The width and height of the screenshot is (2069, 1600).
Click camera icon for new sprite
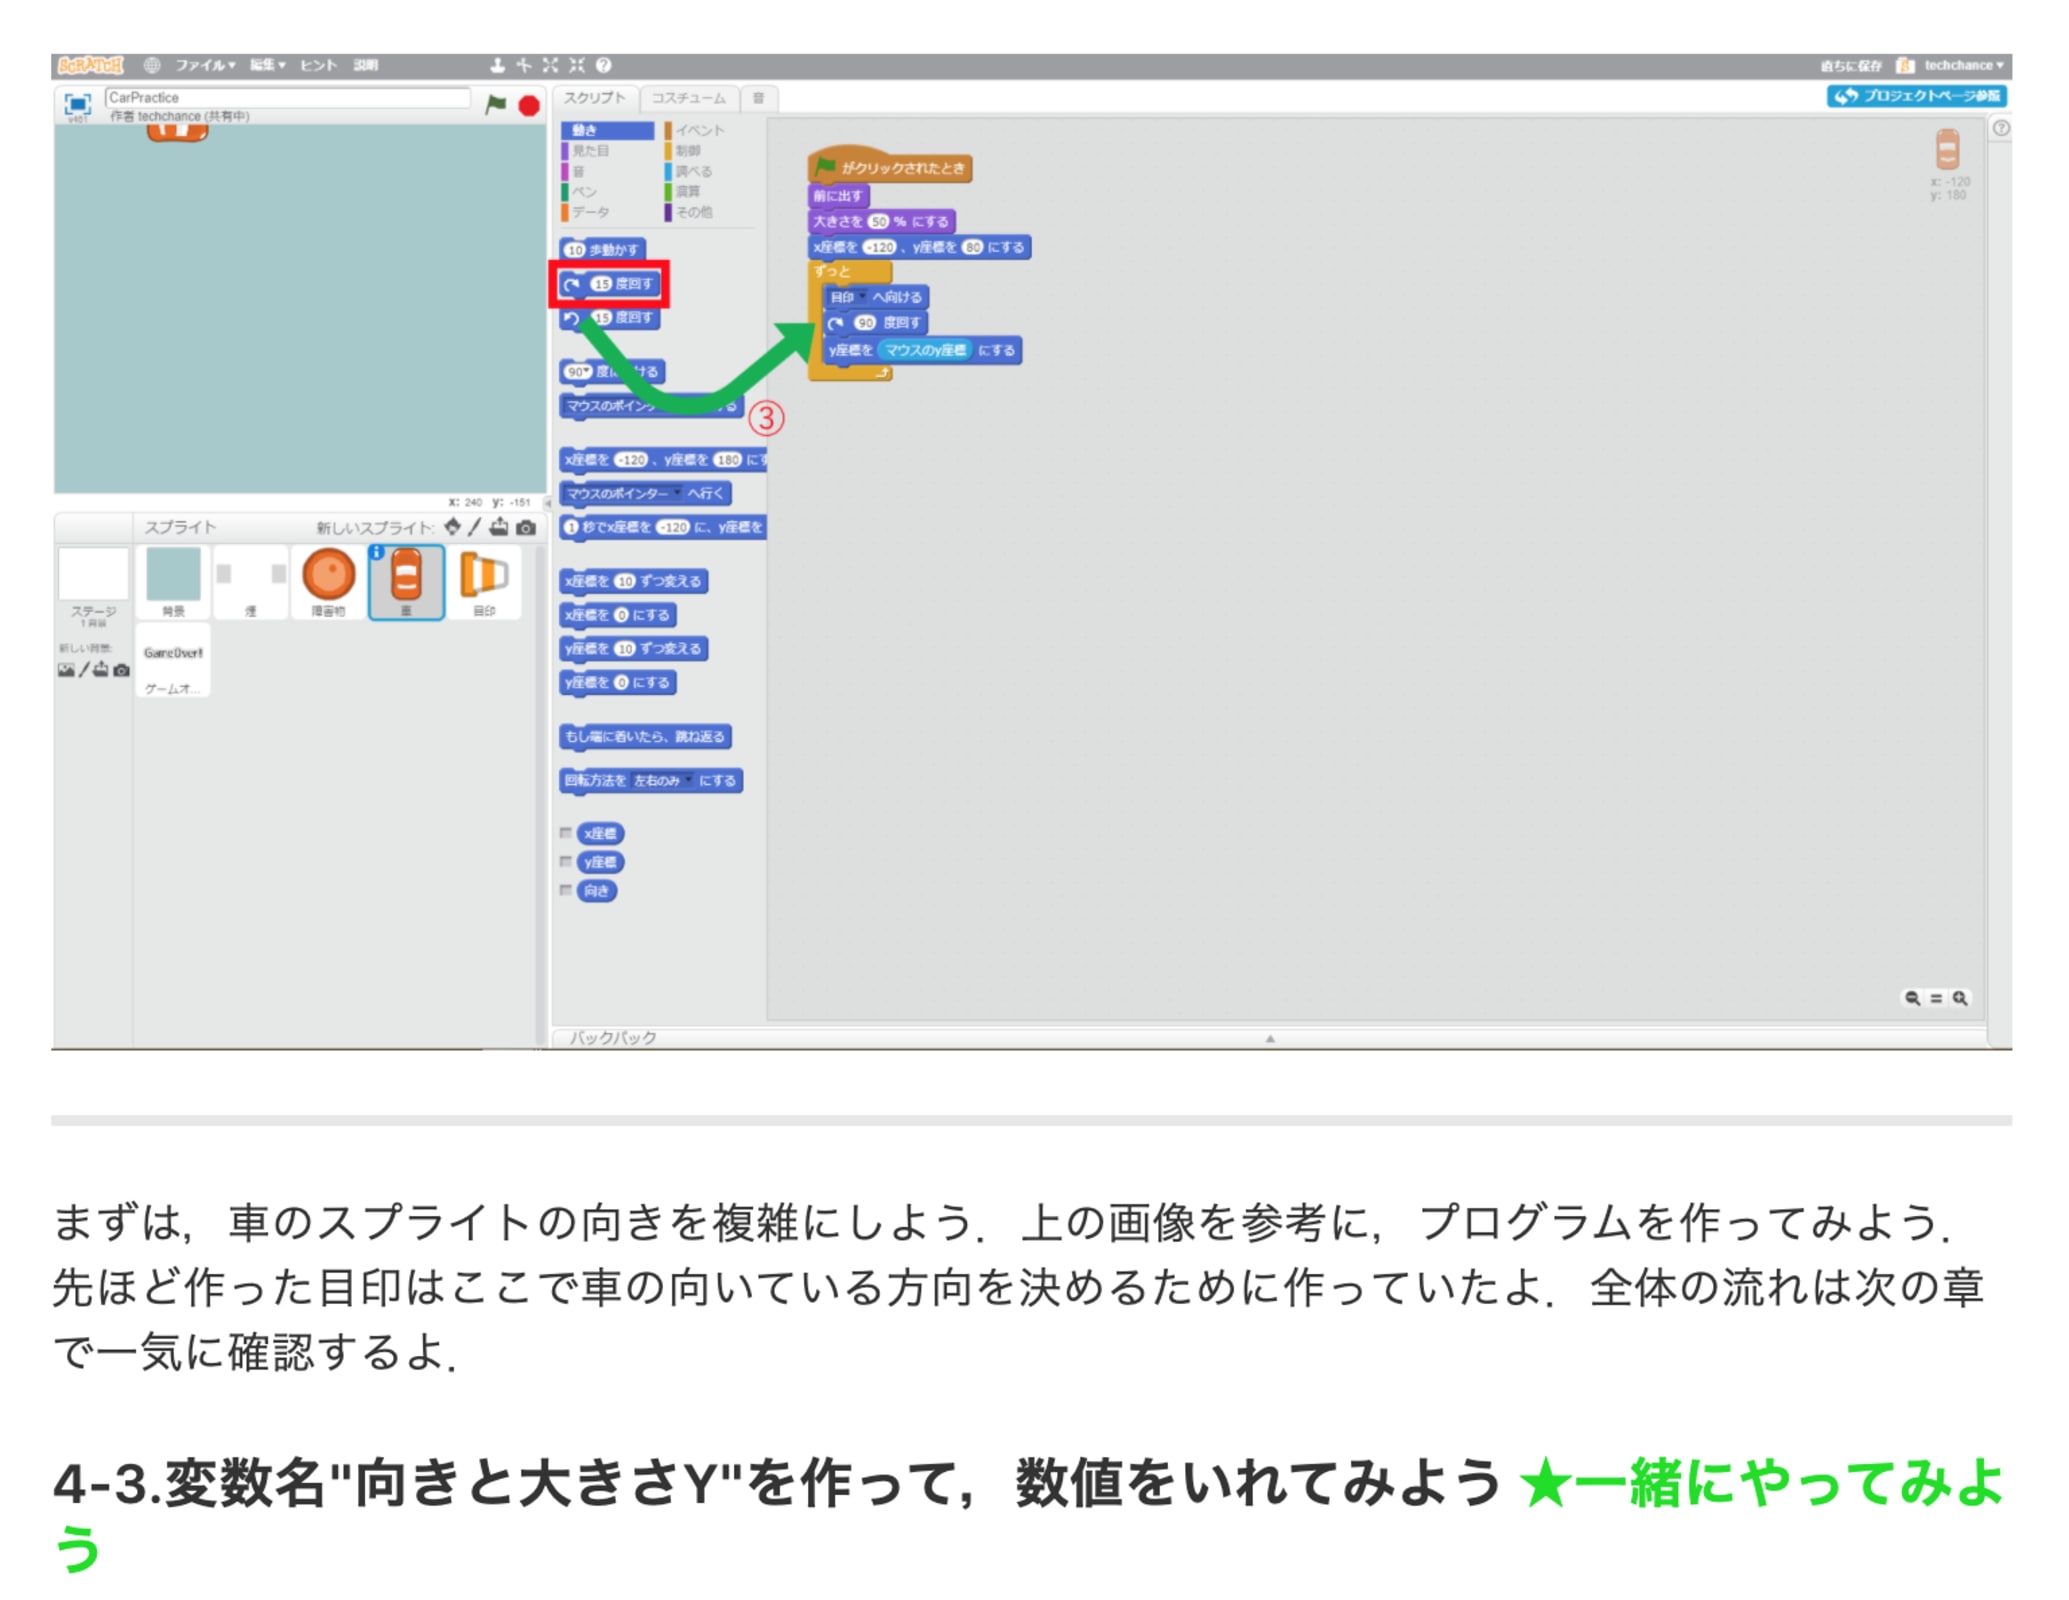(526, 527)
